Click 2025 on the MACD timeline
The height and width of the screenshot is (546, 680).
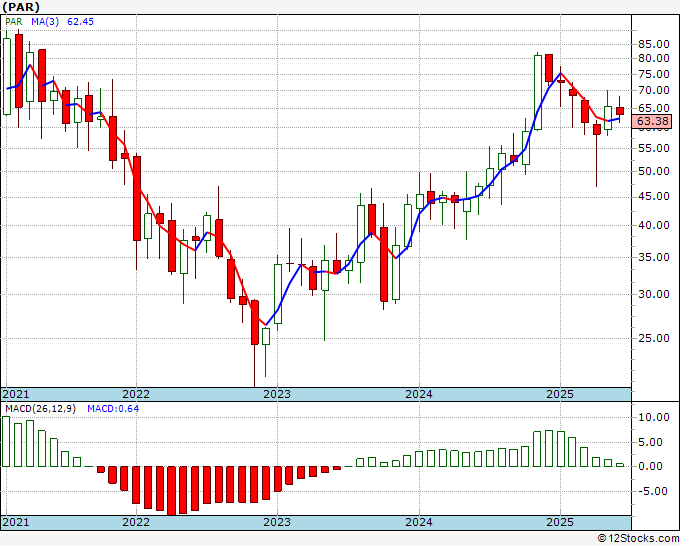point(560,522)
